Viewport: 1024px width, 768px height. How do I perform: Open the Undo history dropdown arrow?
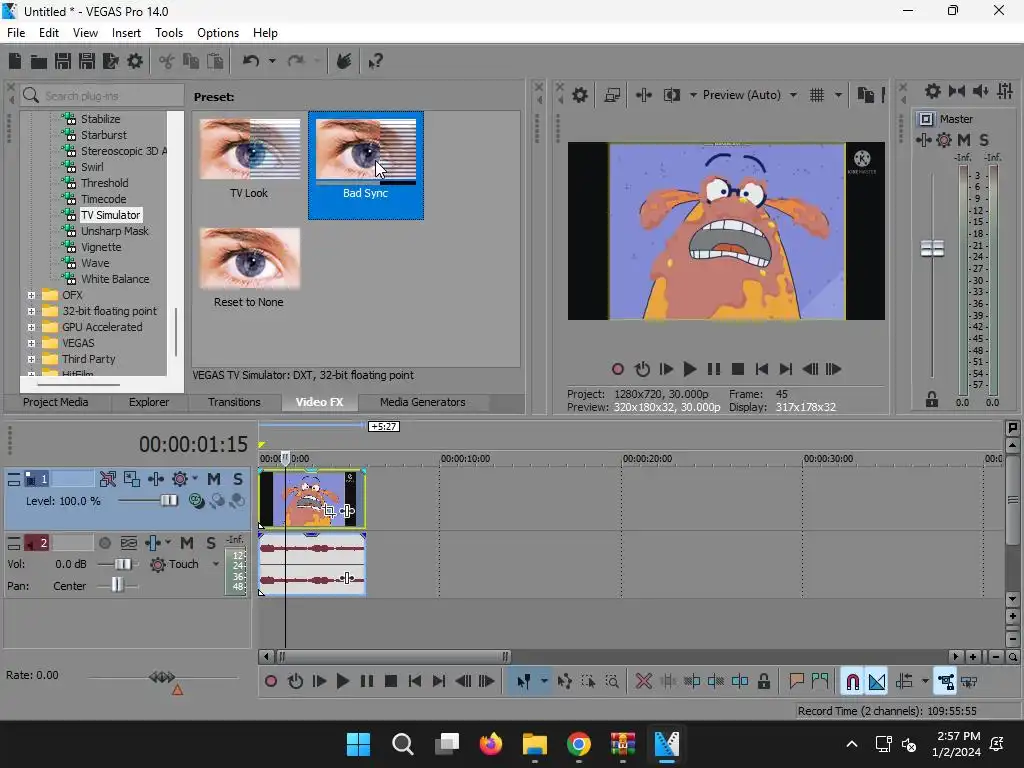pyautogui.click(x=272, y=61)
